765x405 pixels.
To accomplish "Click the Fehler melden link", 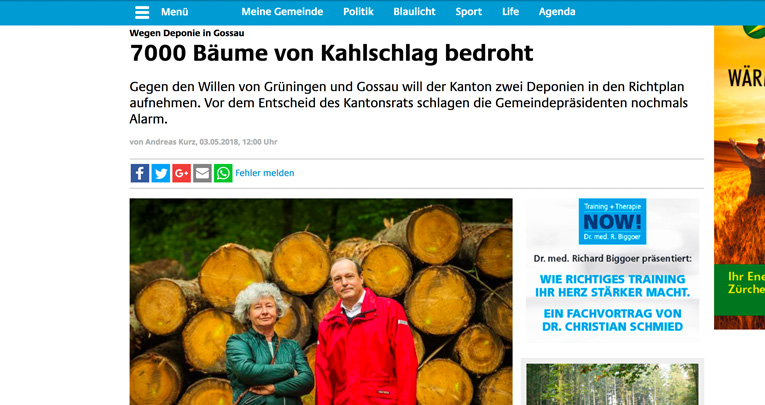I will tap(264, 173).
